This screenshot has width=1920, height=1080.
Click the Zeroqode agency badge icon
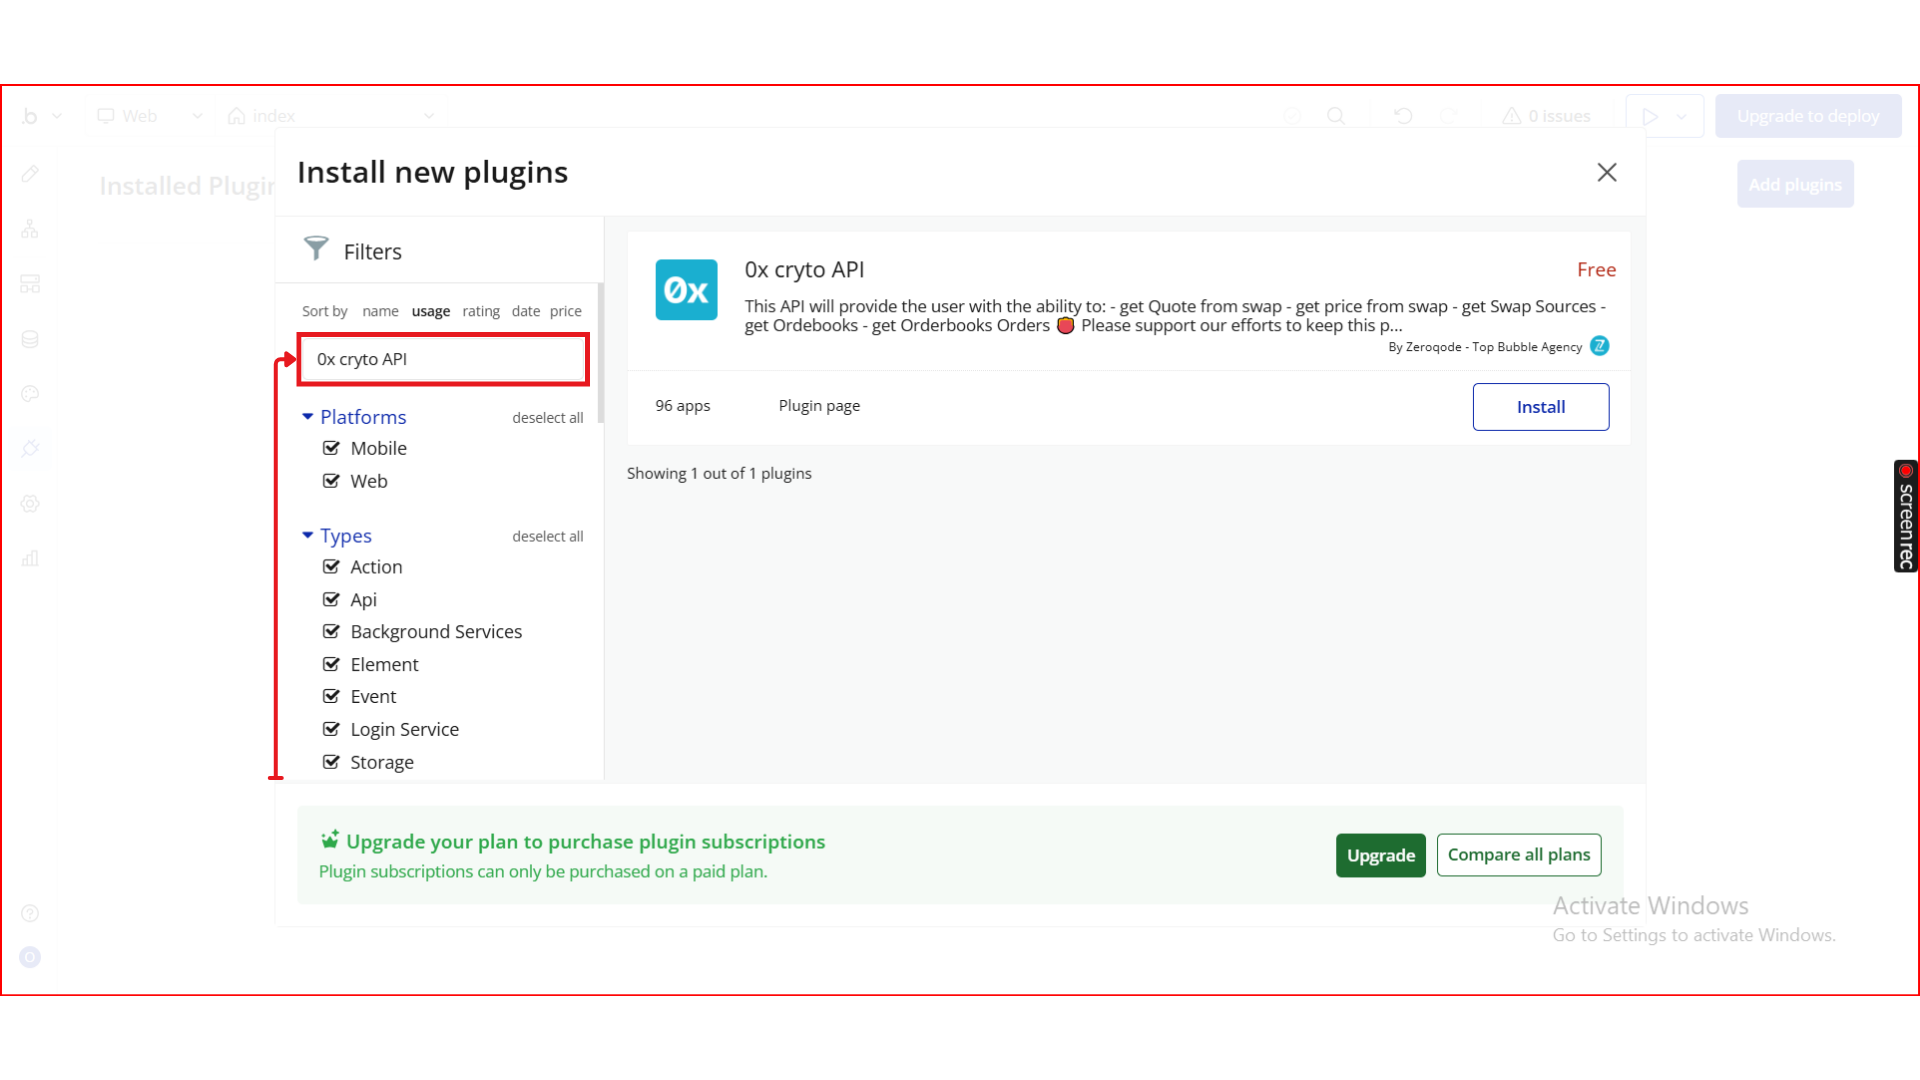pyautogui.click(x=1600, y=346)
